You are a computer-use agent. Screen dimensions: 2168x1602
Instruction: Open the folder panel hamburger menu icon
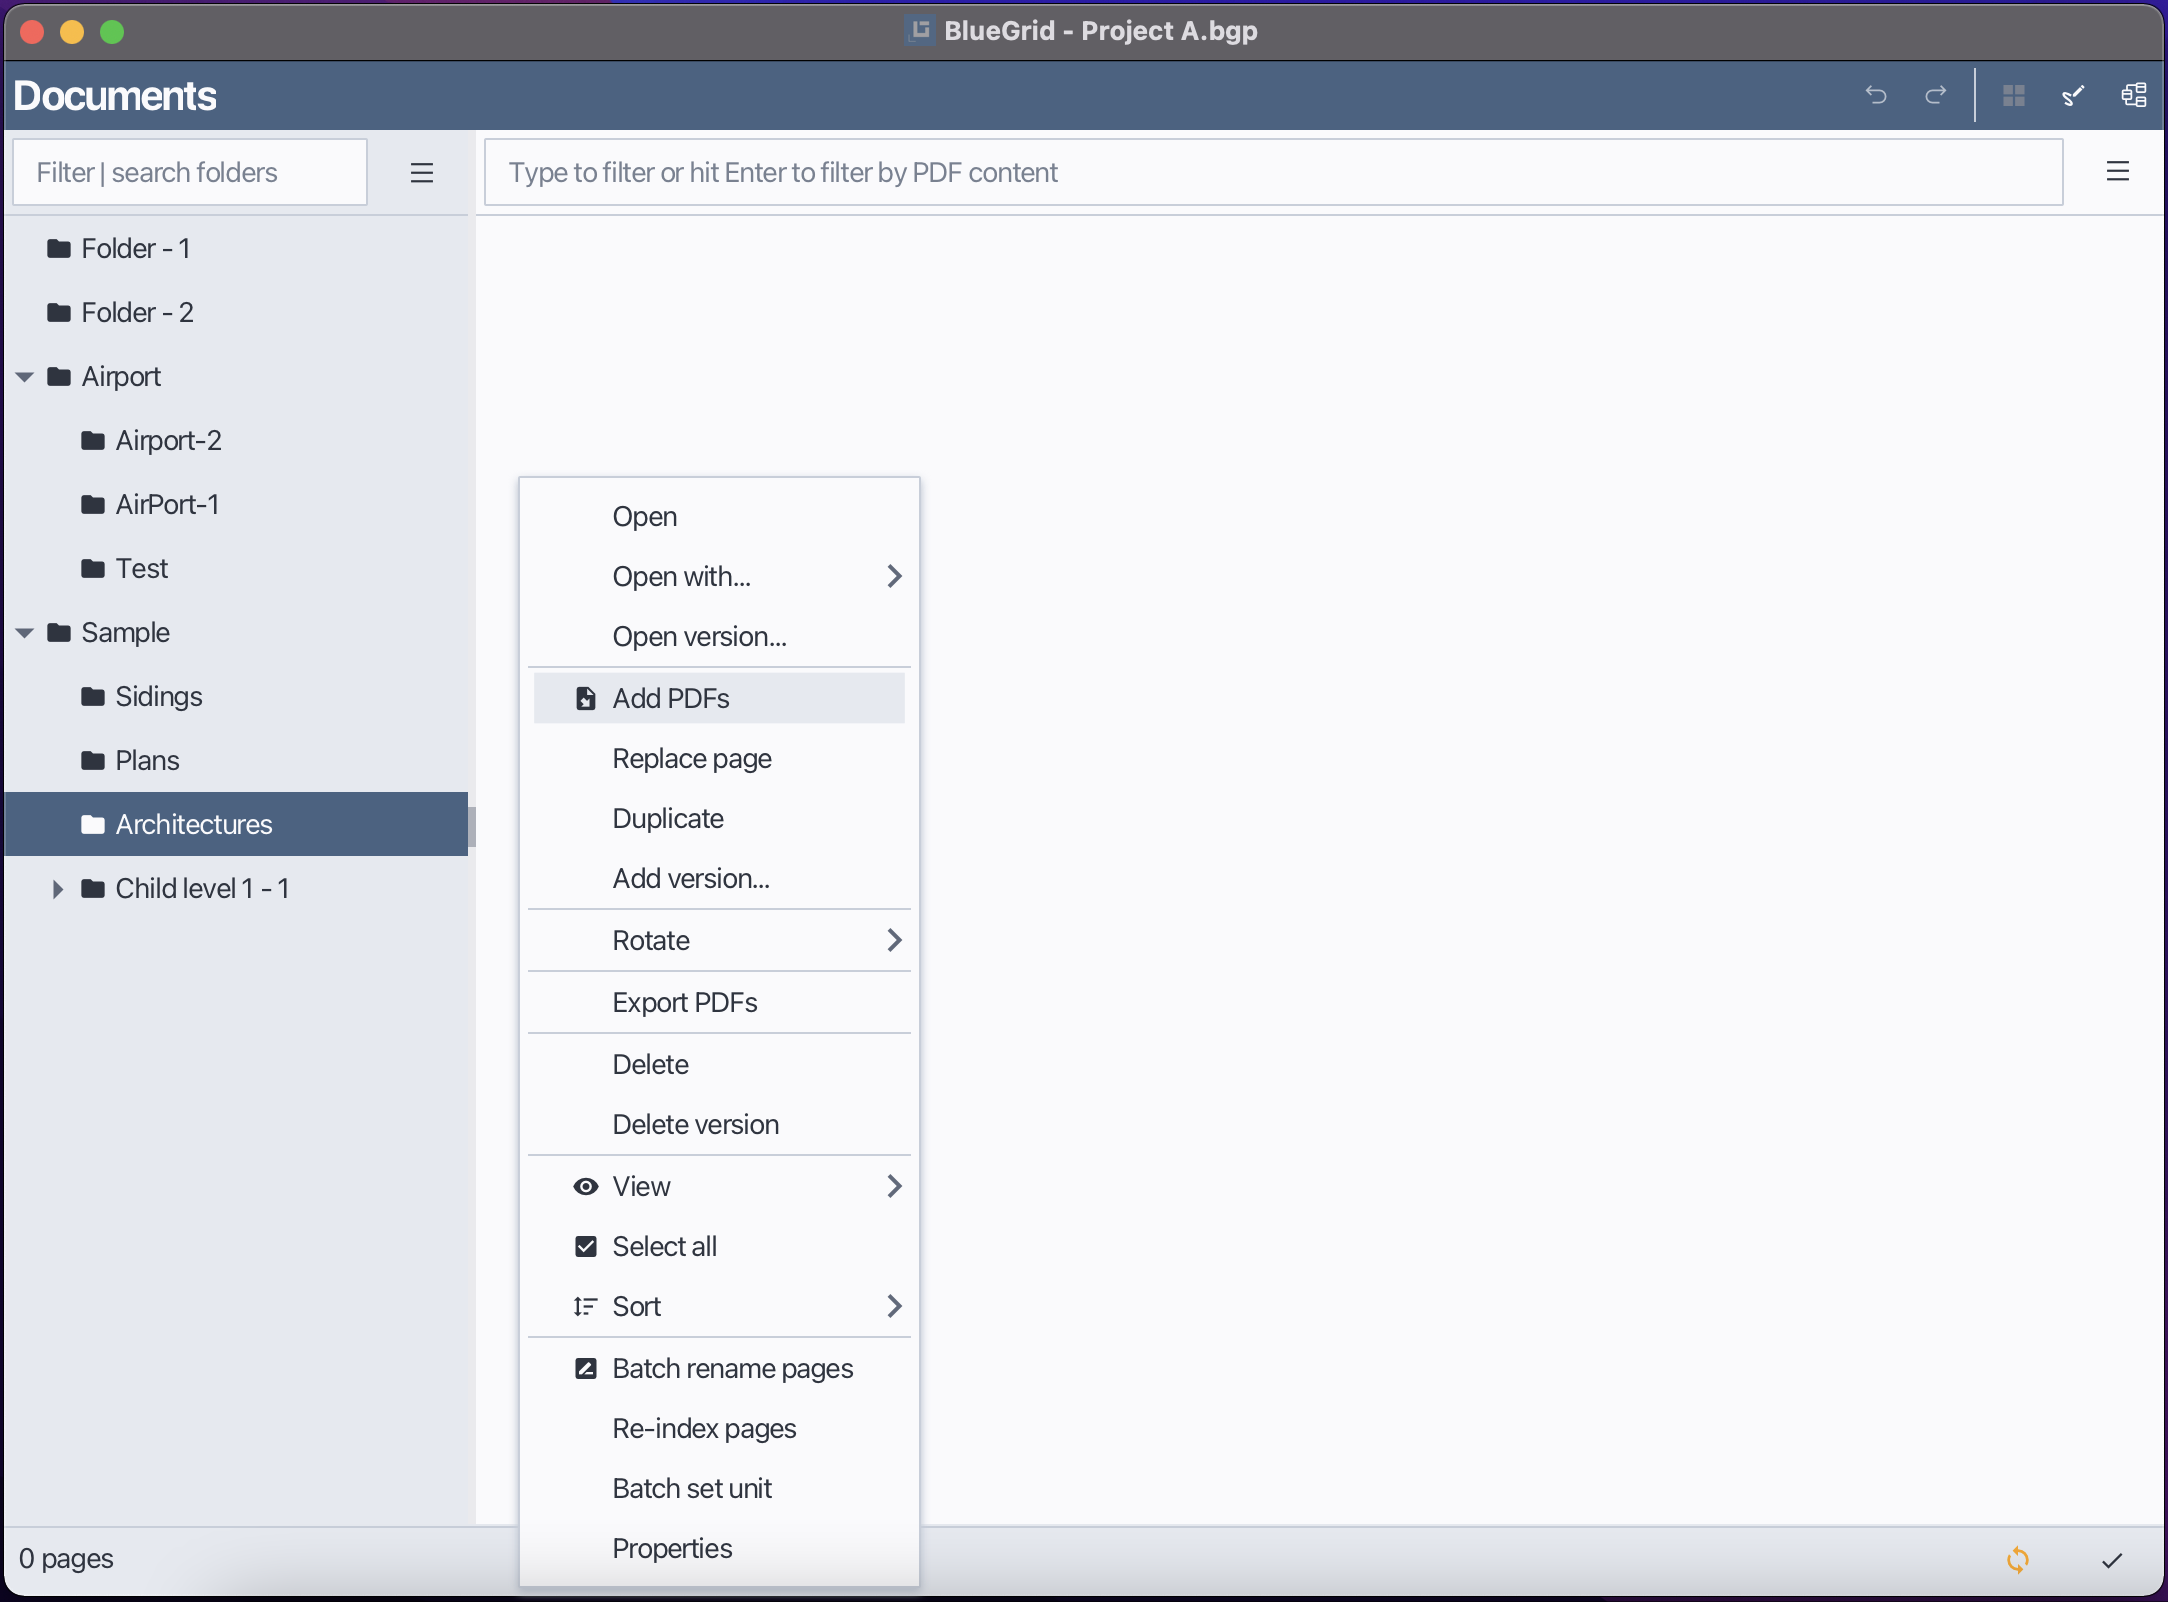pyautogui.click(x=422, y=172)
